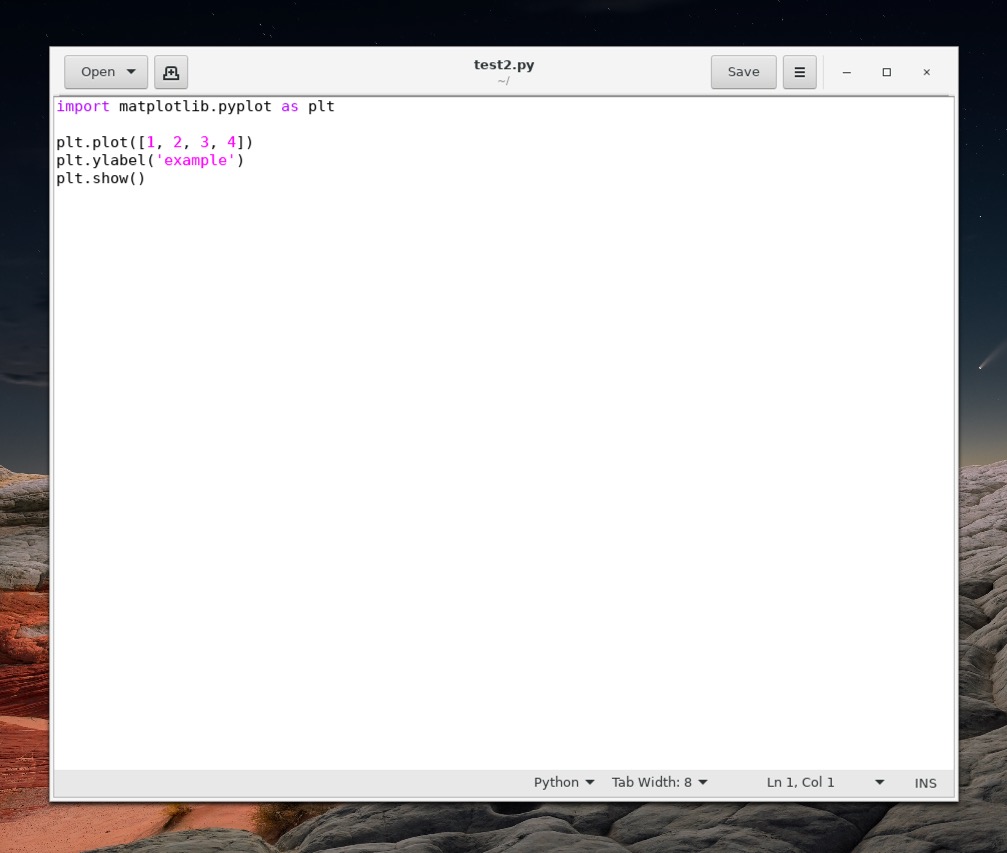Create a new document with the icon
The image size is (1007, 853).
(171, 72)
